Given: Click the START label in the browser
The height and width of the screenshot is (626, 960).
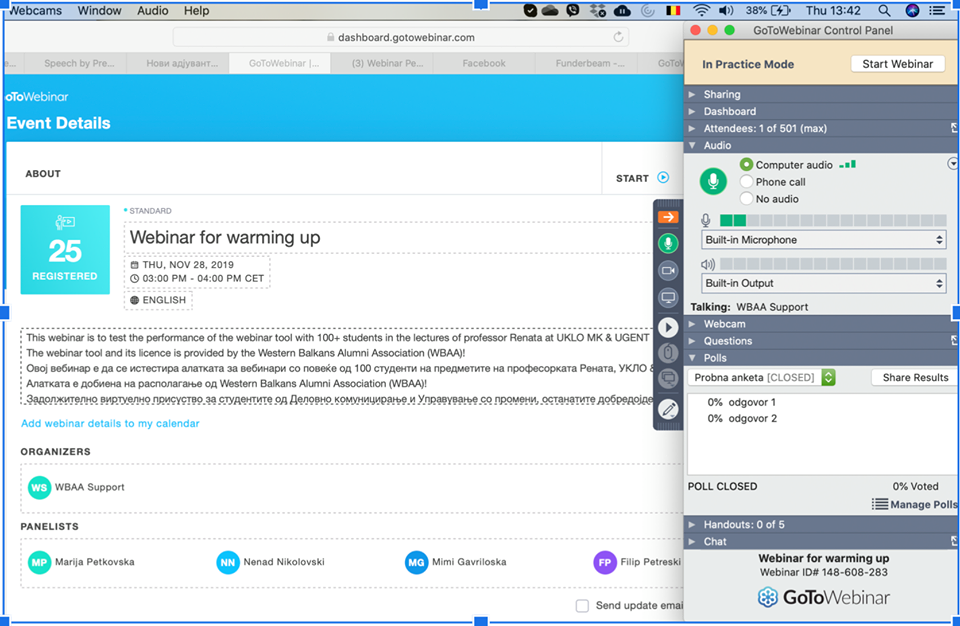Looking at the screenshot, I should (x=632, y=178).
